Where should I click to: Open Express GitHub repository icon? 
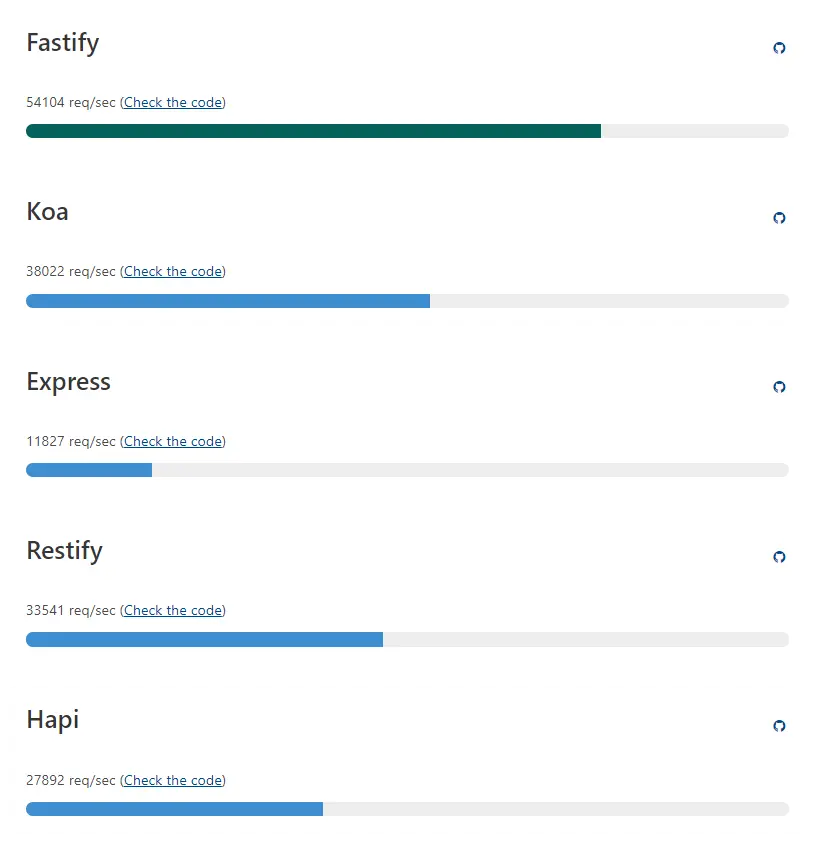[x=779, y=387]
